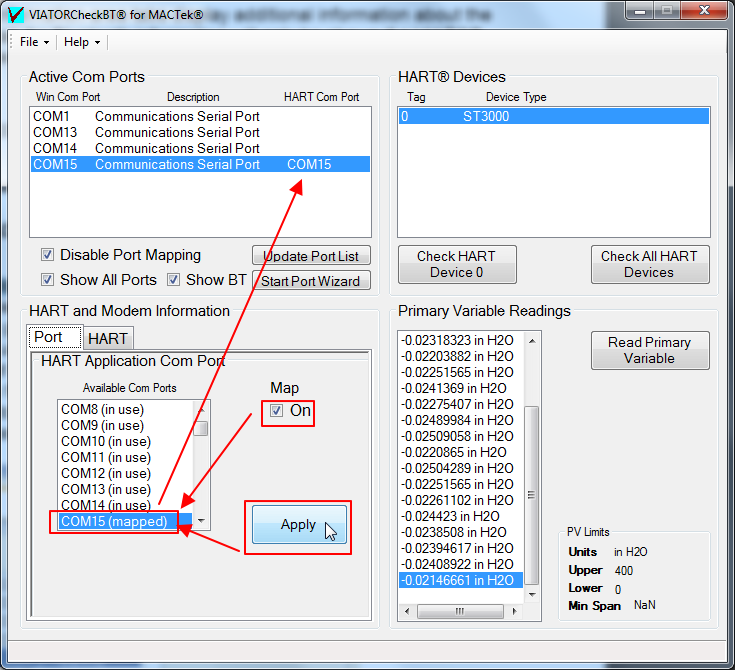
Task: Click the Apply button
Action: coord(299,525)
